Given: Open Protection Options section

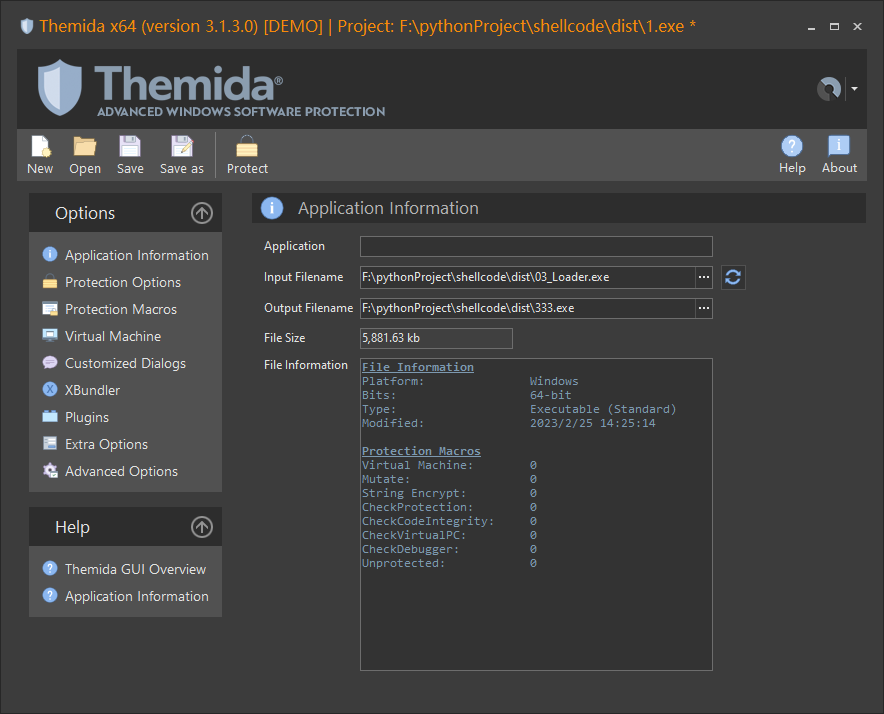Looking at the screenshot, I should coord(125,282).
